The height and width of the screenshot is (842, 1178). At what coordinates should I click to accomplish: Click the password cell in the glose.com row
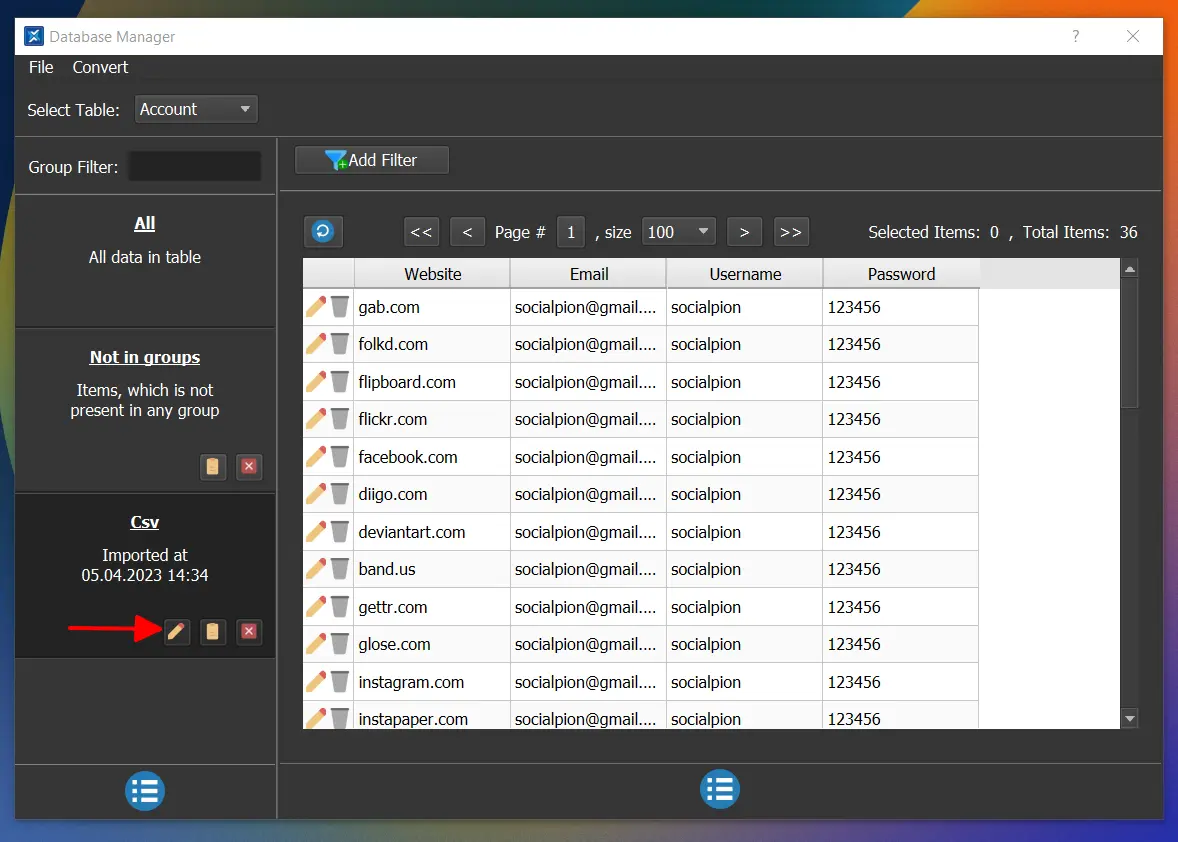[x=901, y=644]
